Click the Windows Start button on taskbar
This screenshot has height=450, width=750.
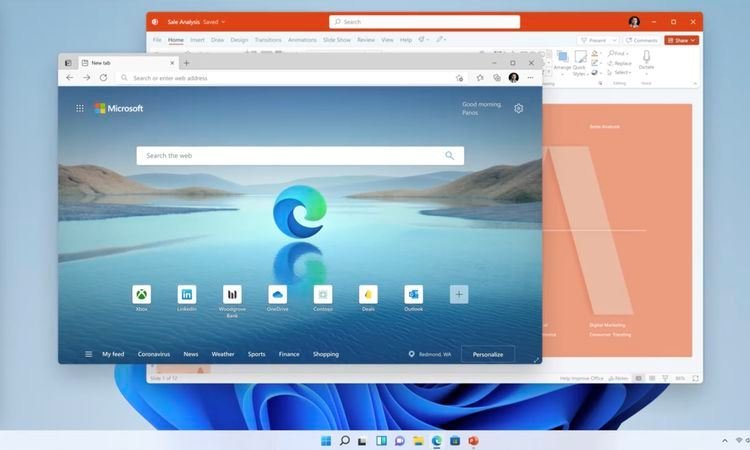[326, 440]
